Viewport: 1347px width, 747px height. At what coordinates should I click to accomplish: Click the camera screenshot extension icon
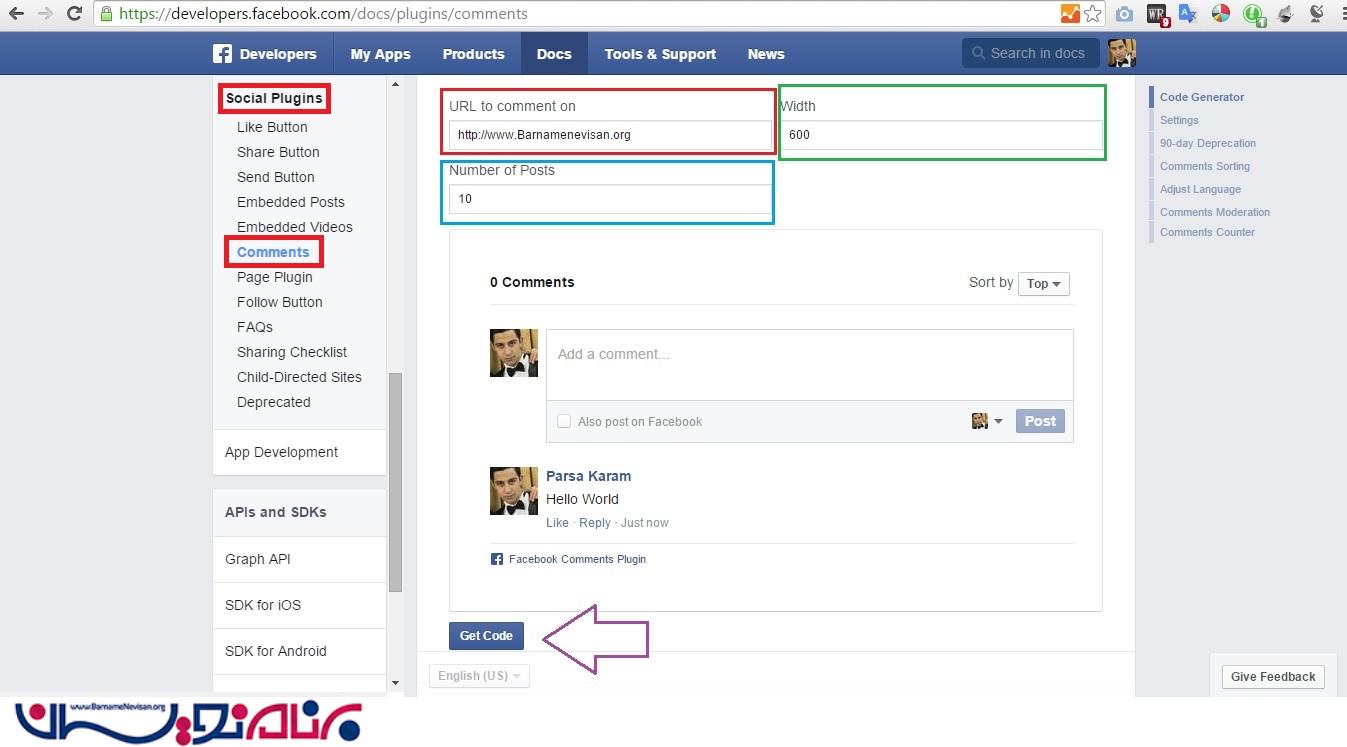pos(1125,14)
